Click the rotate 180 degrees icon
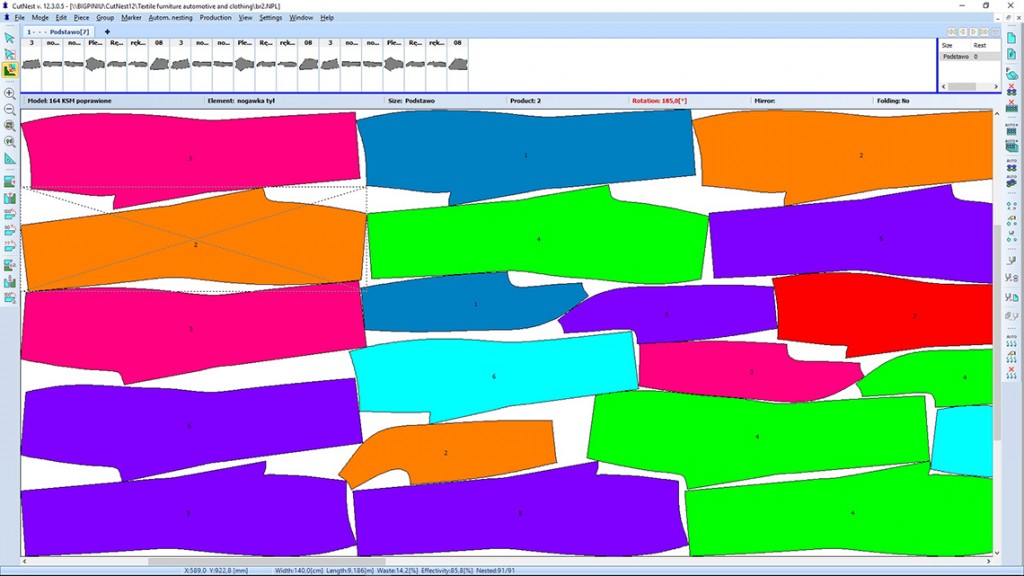 coord(10,213)
